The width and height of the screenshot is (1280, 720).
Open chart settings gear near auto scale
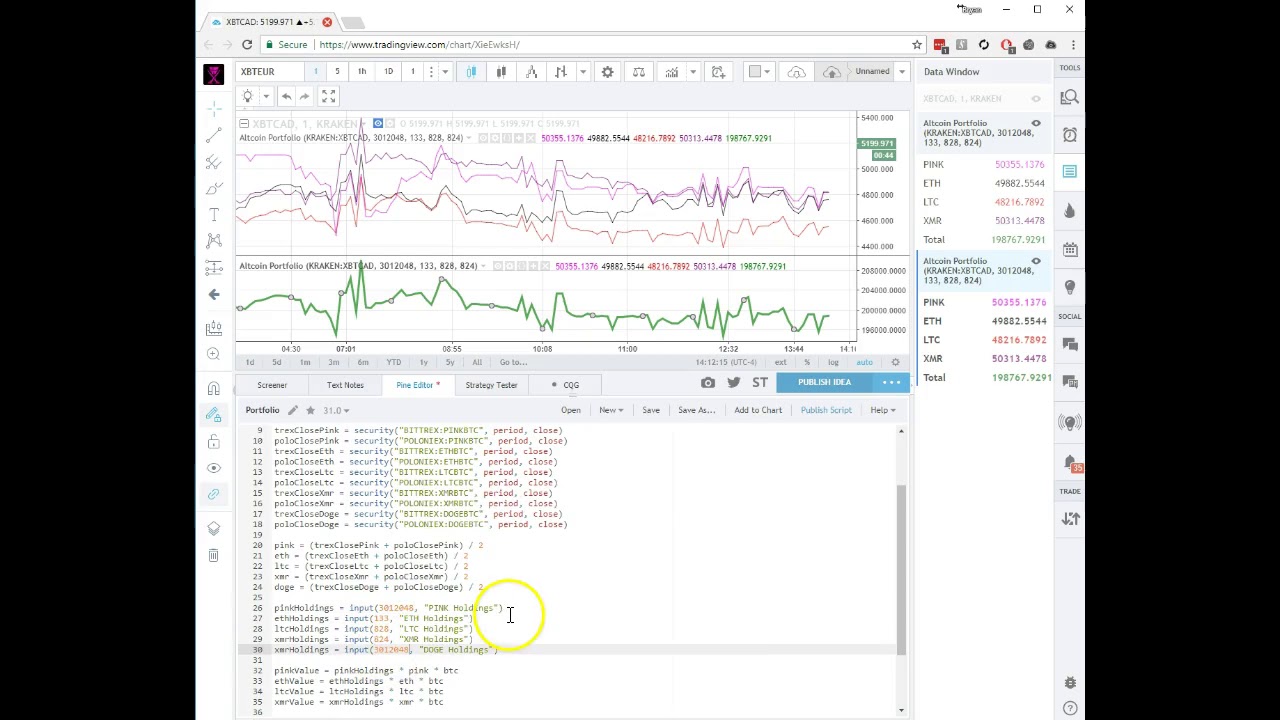tap(895, 362)
